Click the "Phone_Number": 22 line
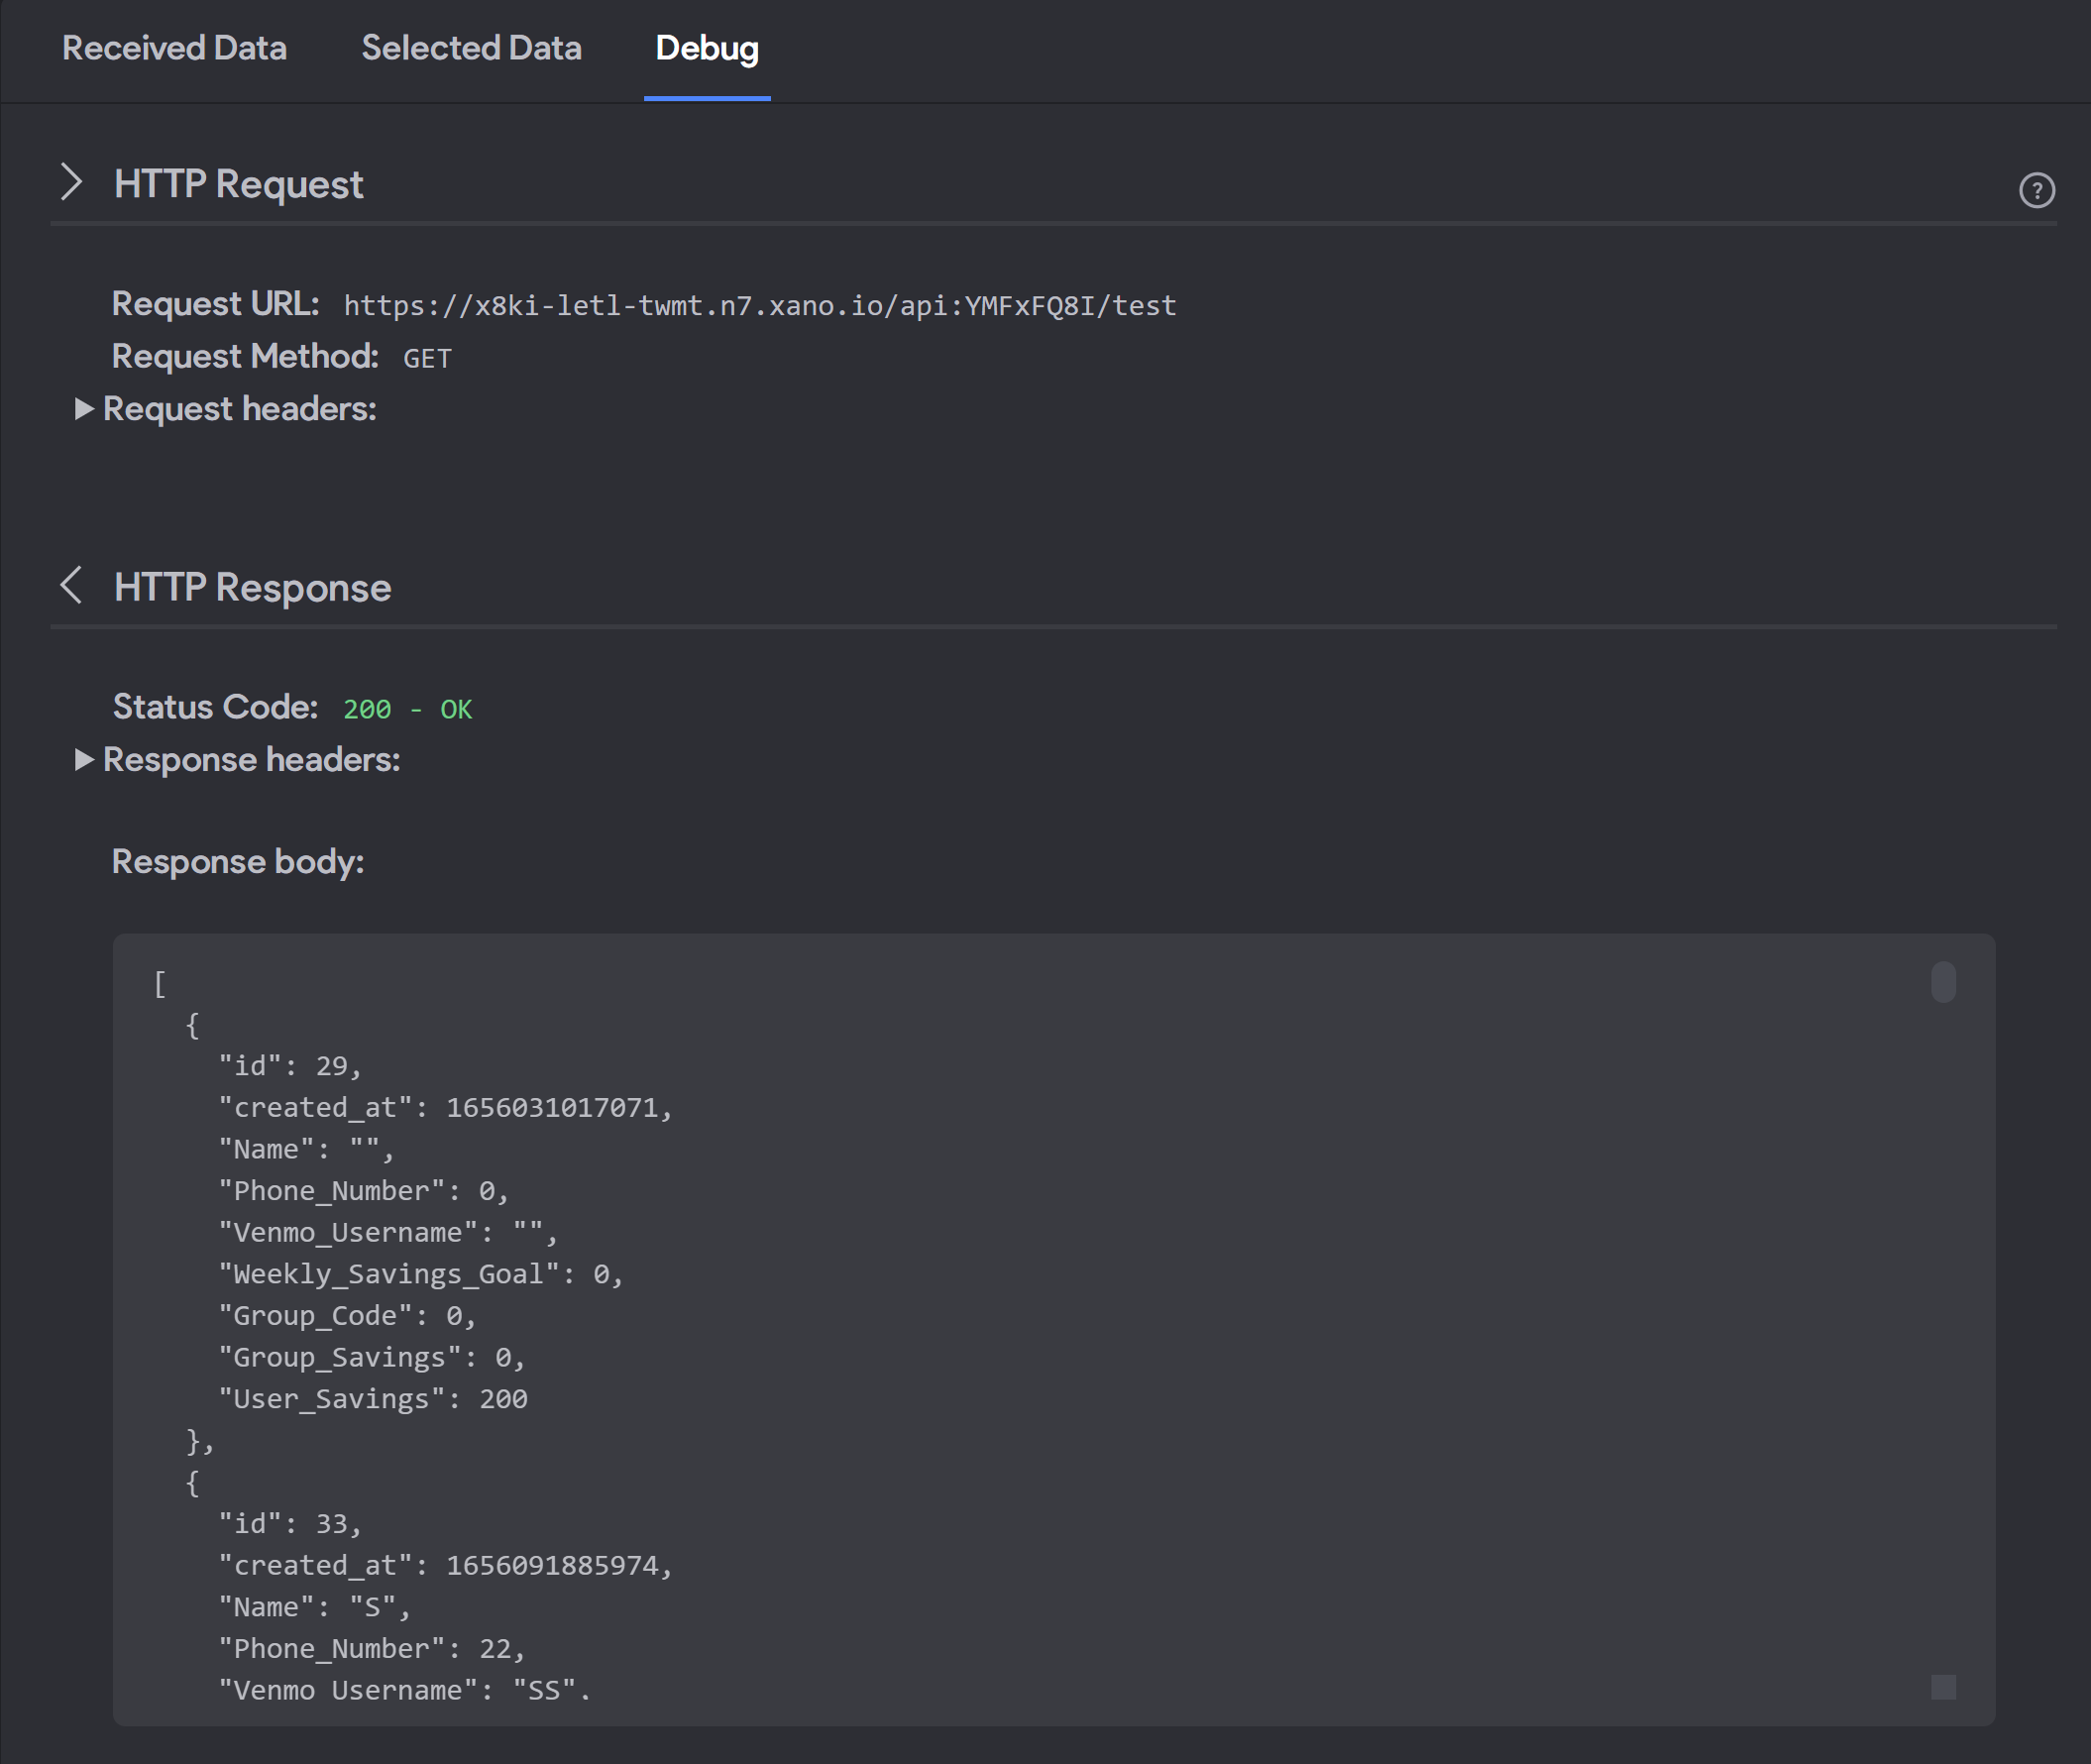The width and height of the screenshot is (2091, 1764). point(371,1649)
